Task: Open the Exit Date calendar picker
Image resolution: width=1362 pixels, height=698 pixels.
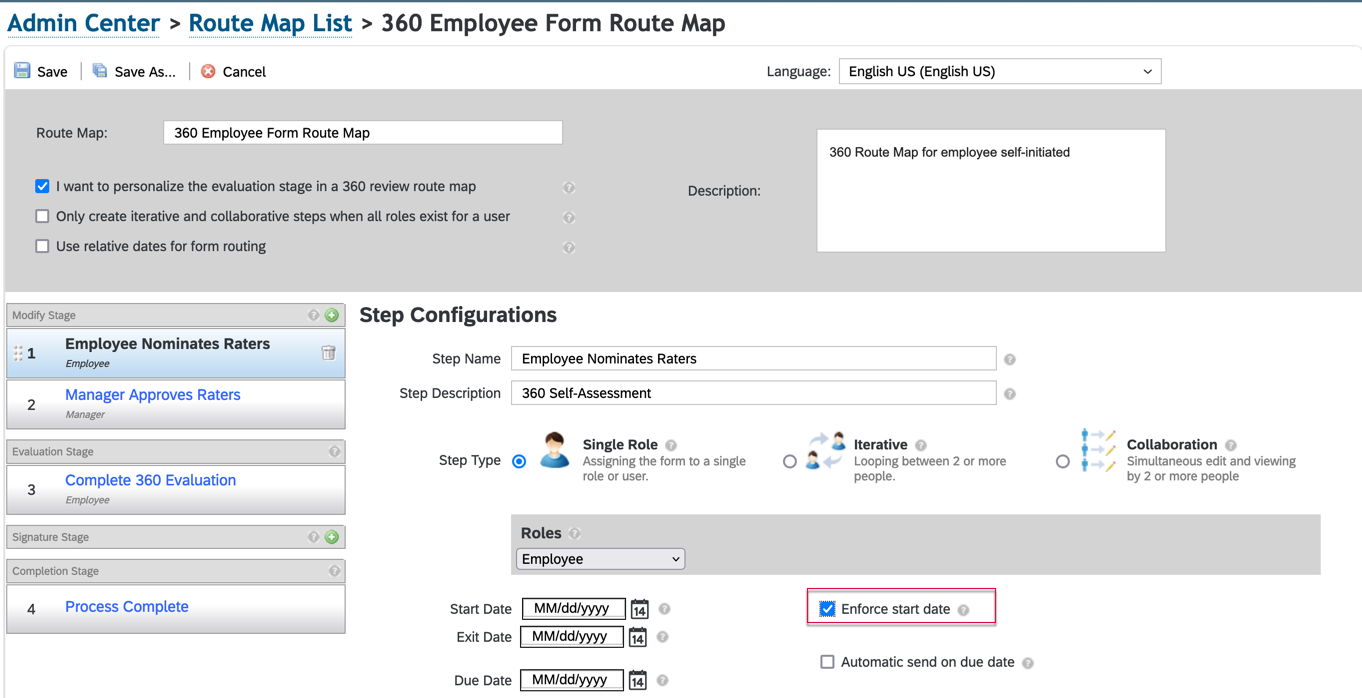Action: click(x=637, y=637)
